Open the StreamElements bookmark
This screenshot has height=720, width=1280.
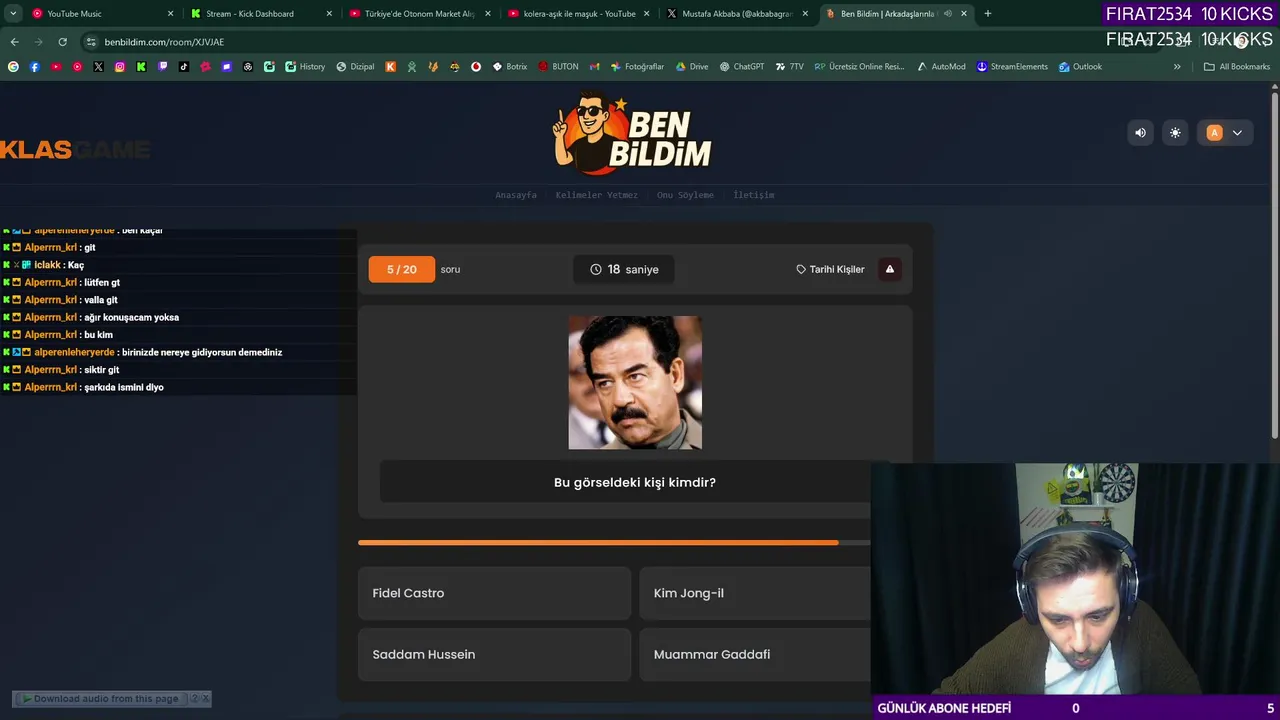1012,67
